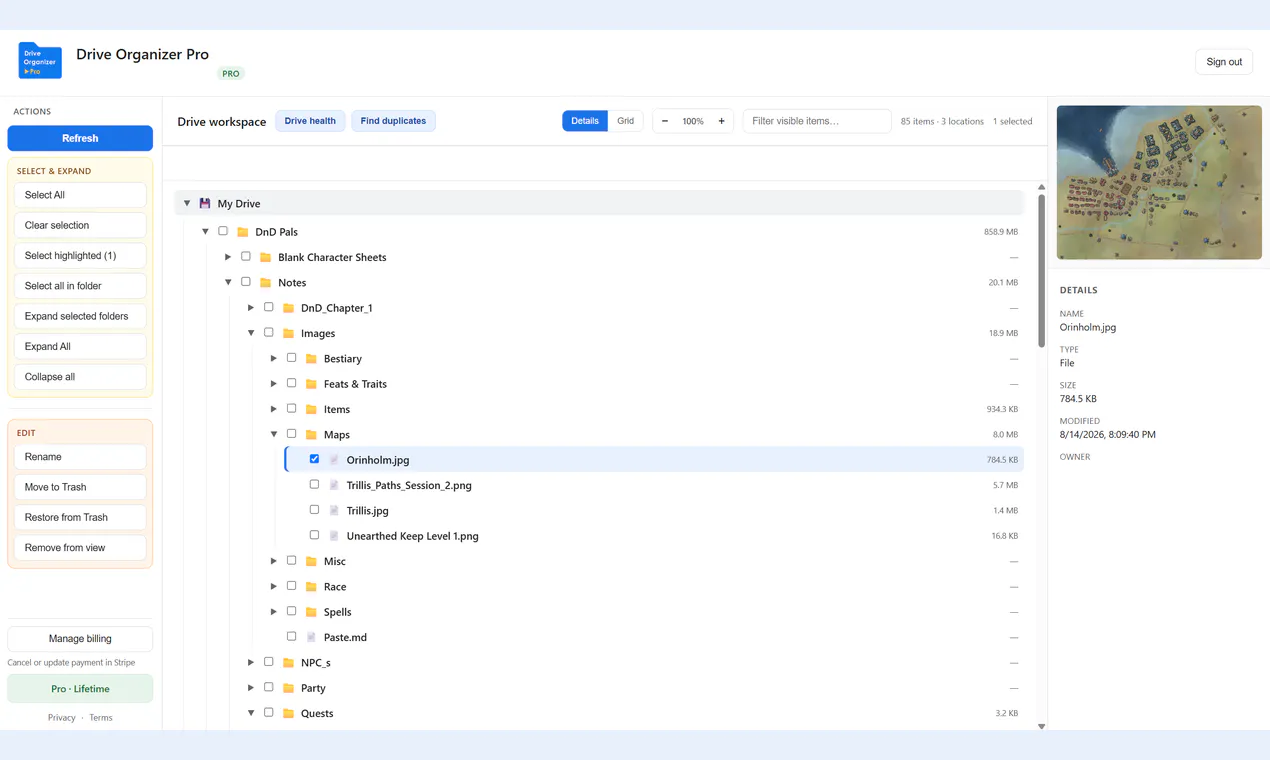This screenshot has height=760, width=1270.
Task: Click the Bestiary folder icon
Action: 311,359
